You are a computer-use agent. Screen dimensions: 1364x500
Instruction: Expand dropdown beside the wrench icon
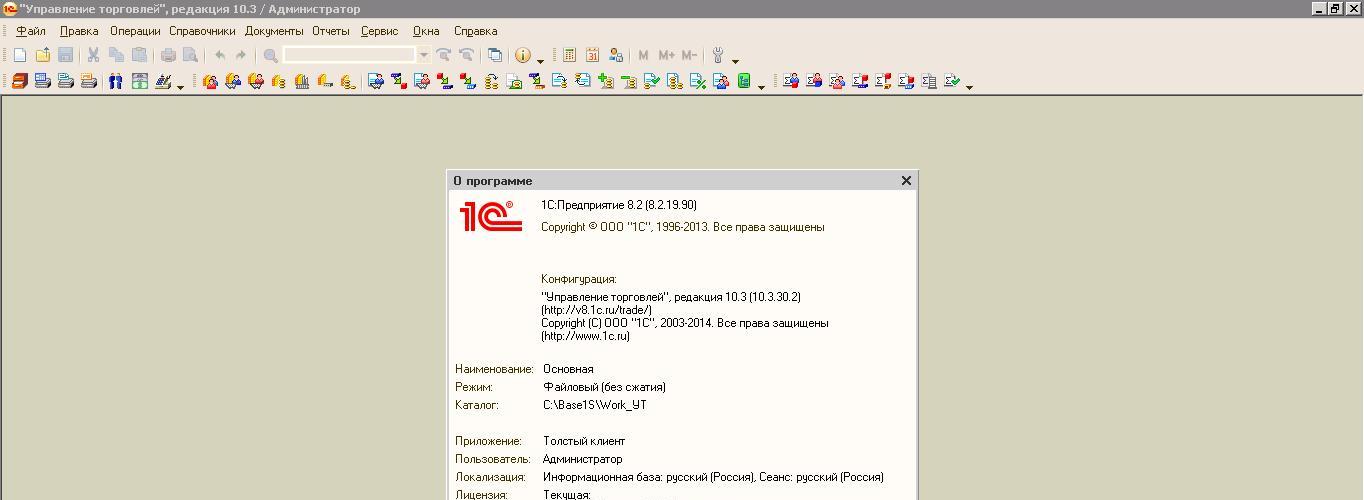(735, 61)
